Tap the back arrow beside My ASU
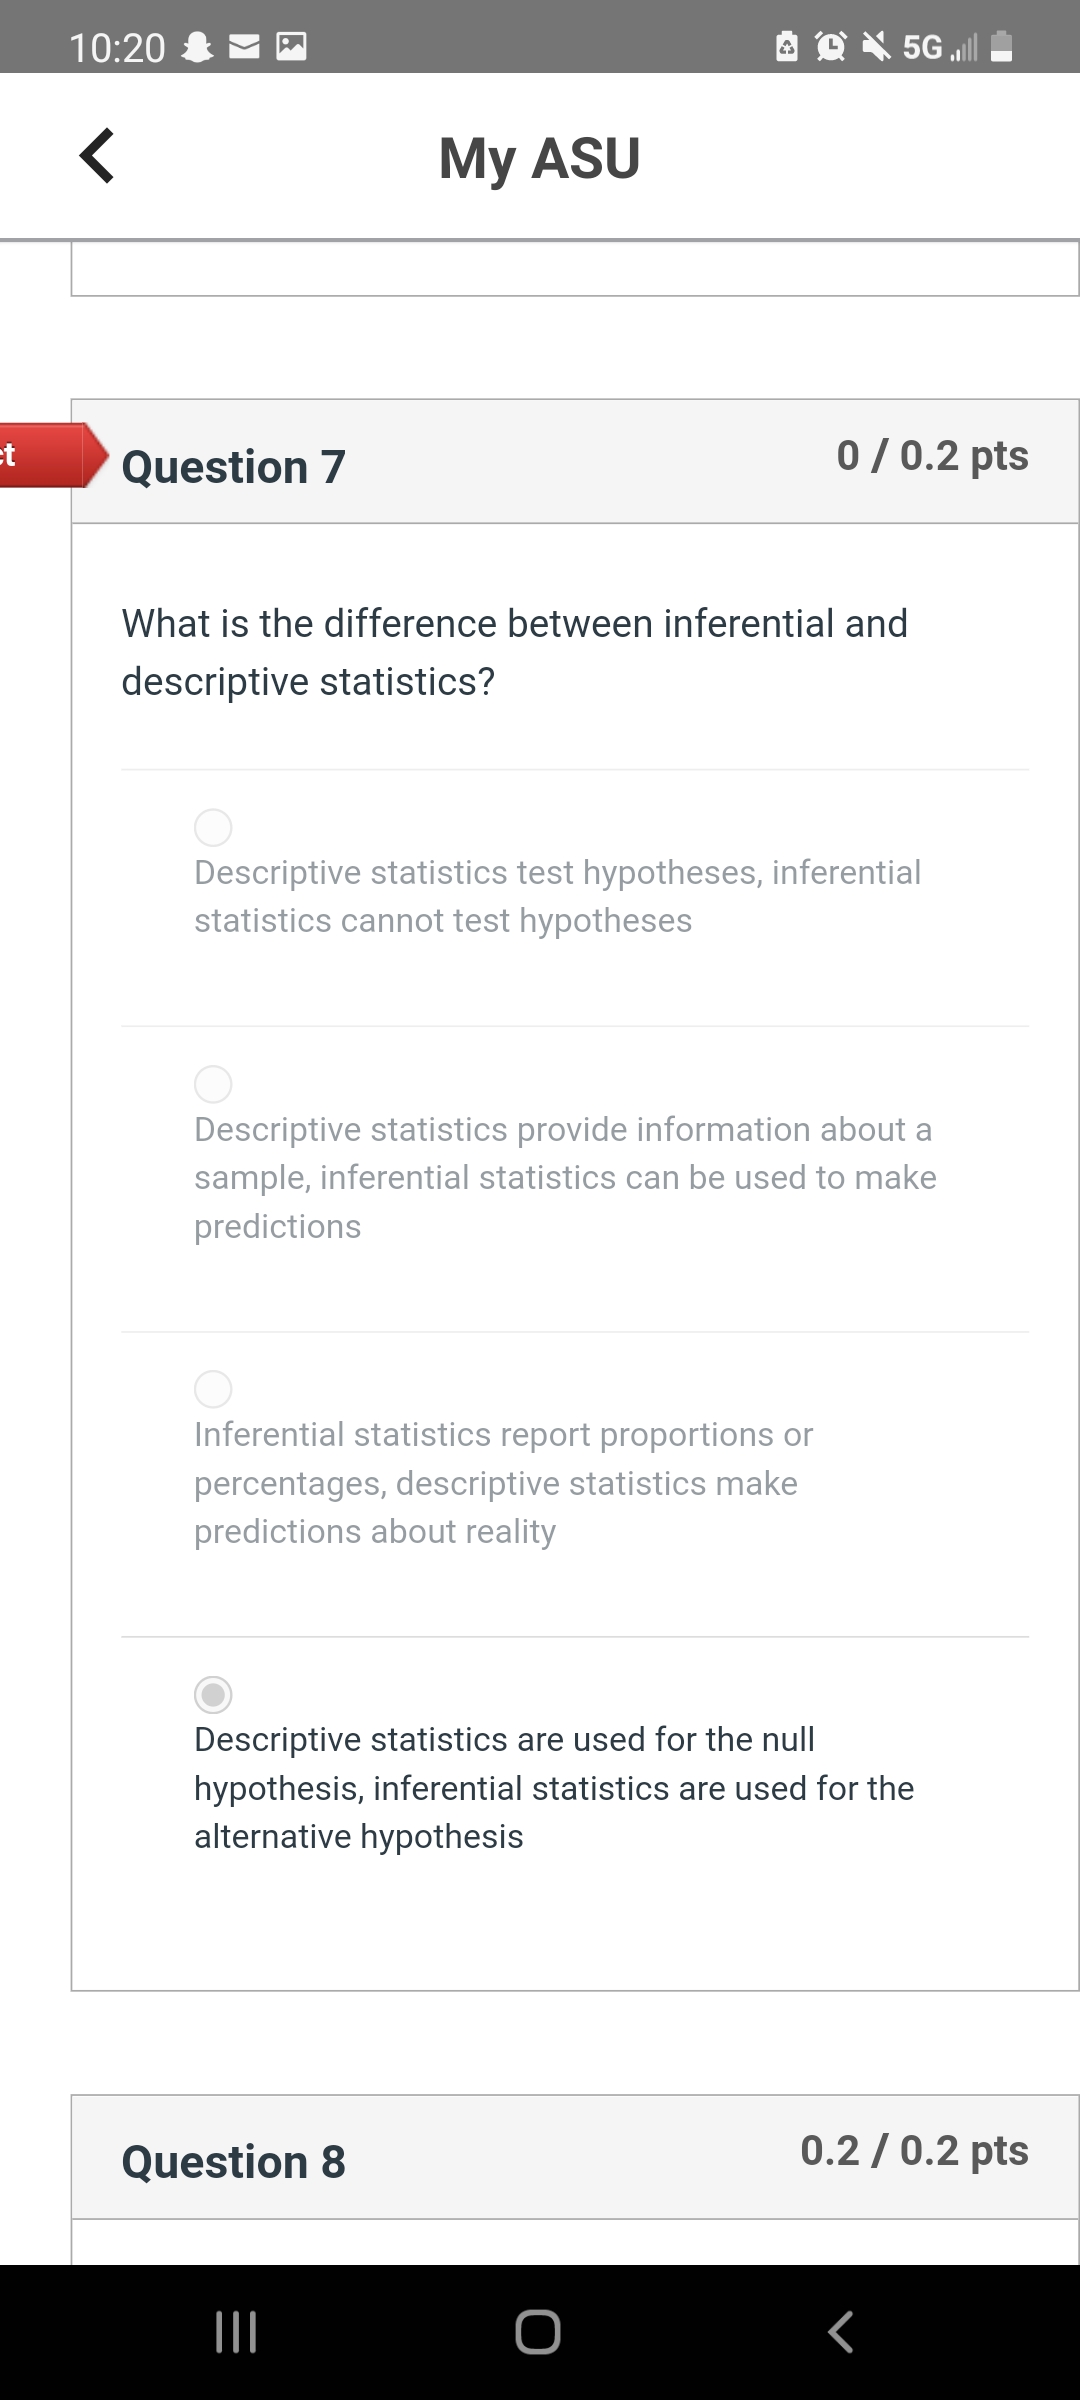Screen dimensions: 1080x2400 (x=97, y=156)
